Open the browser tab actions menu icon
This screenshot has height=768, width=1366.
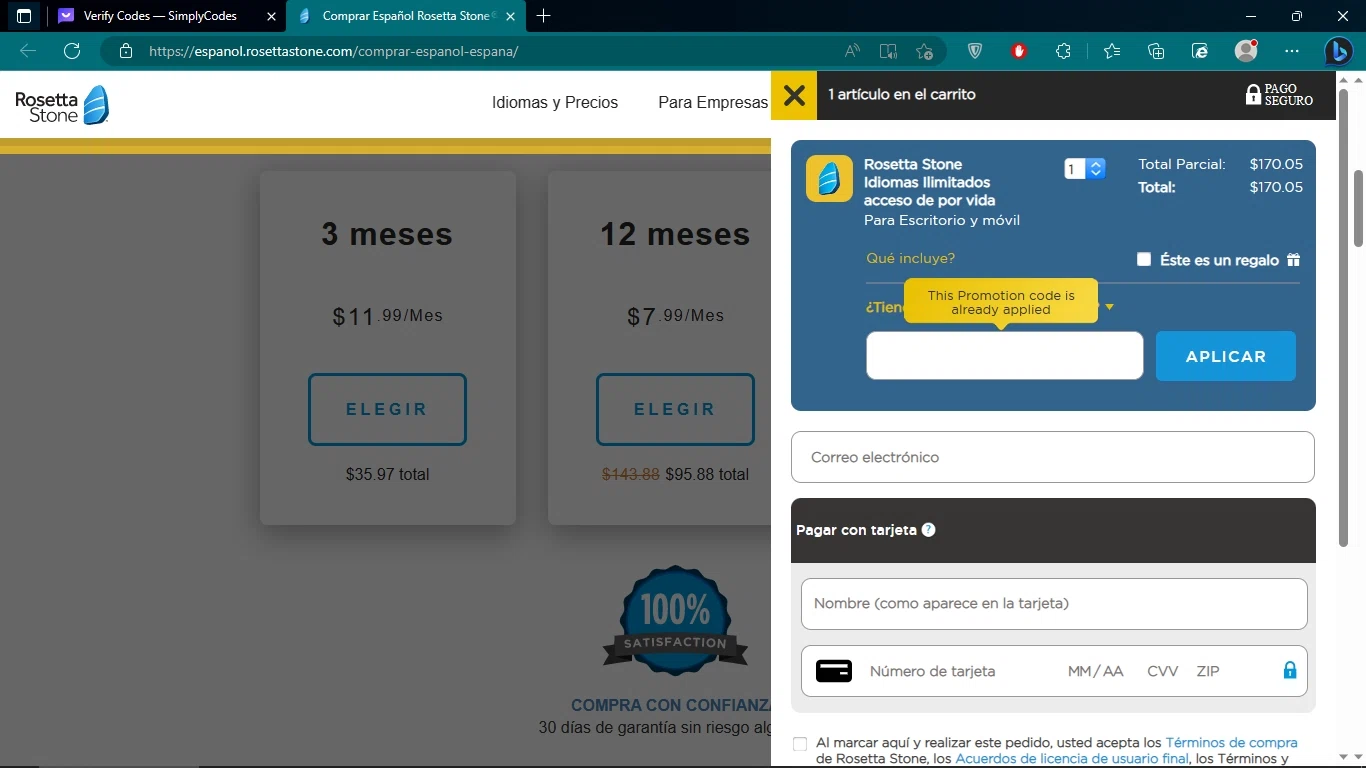tap(24, 16)
